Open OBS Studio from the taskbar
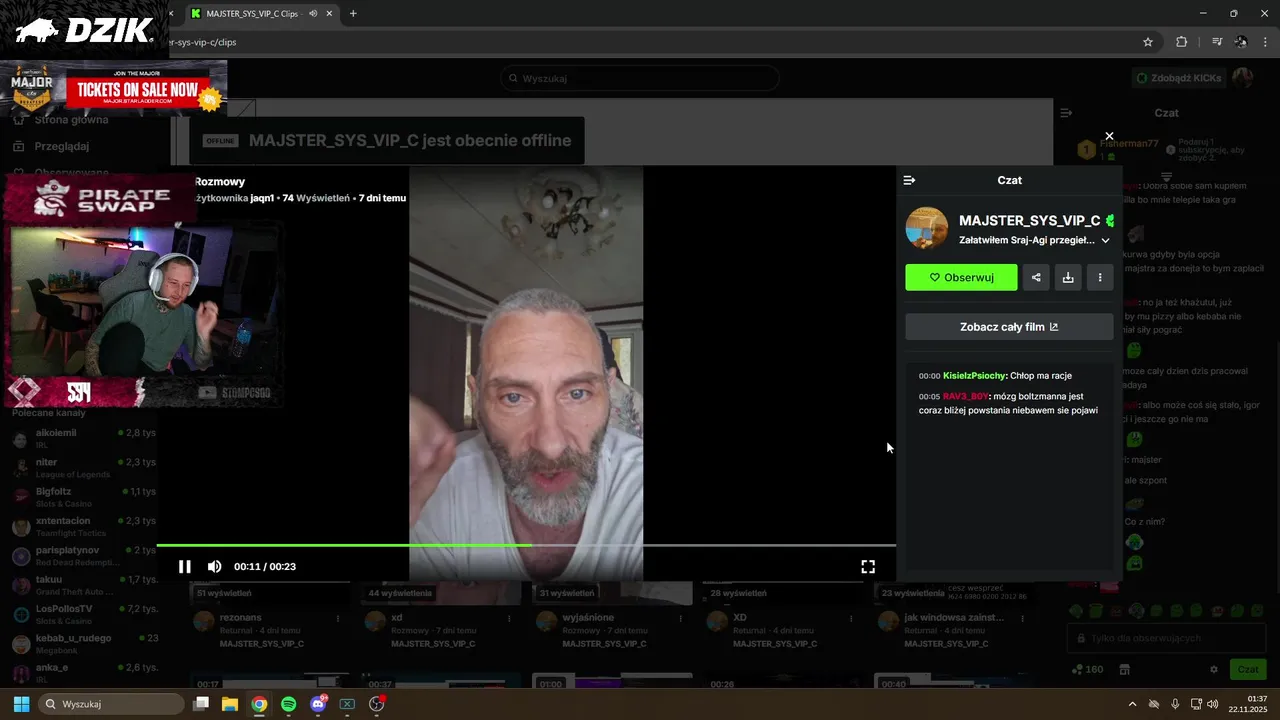 coord(377,704)
